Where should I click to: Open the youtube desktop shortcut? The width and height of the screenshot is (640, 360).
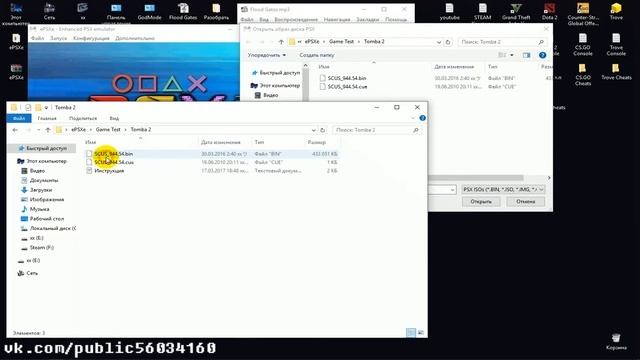[449, 11]
